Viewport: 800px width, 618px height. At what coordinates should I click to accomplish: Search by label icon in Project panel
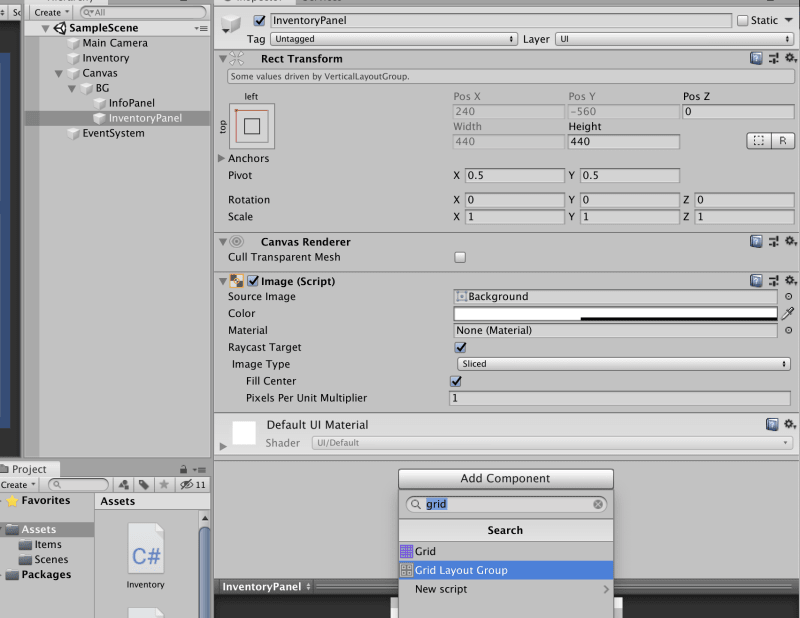[x=144, y=485]
